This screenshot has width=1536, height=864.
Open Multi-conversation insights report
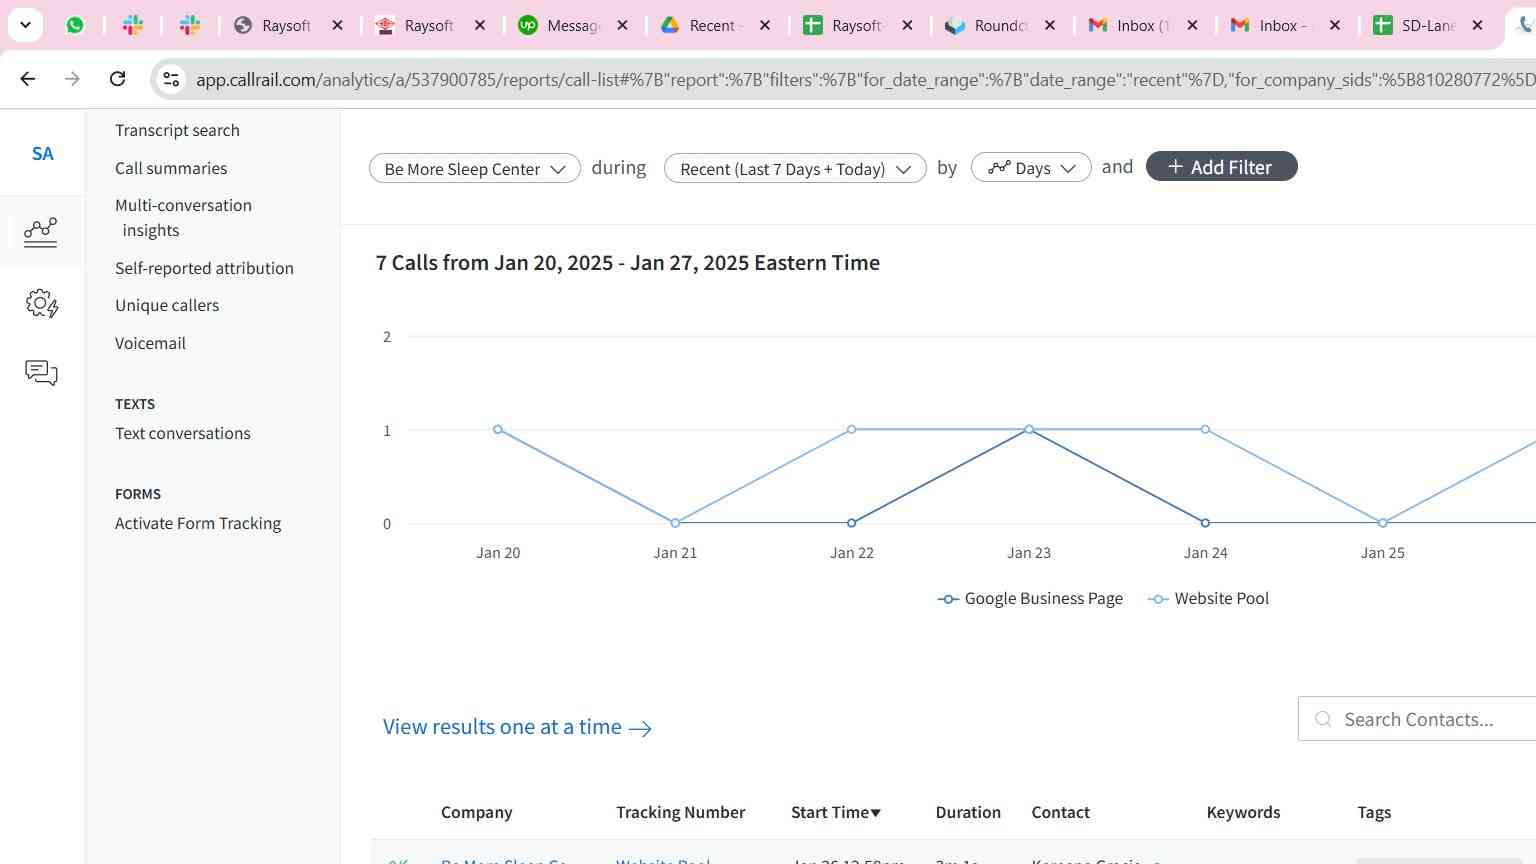[x=183, y=217]
